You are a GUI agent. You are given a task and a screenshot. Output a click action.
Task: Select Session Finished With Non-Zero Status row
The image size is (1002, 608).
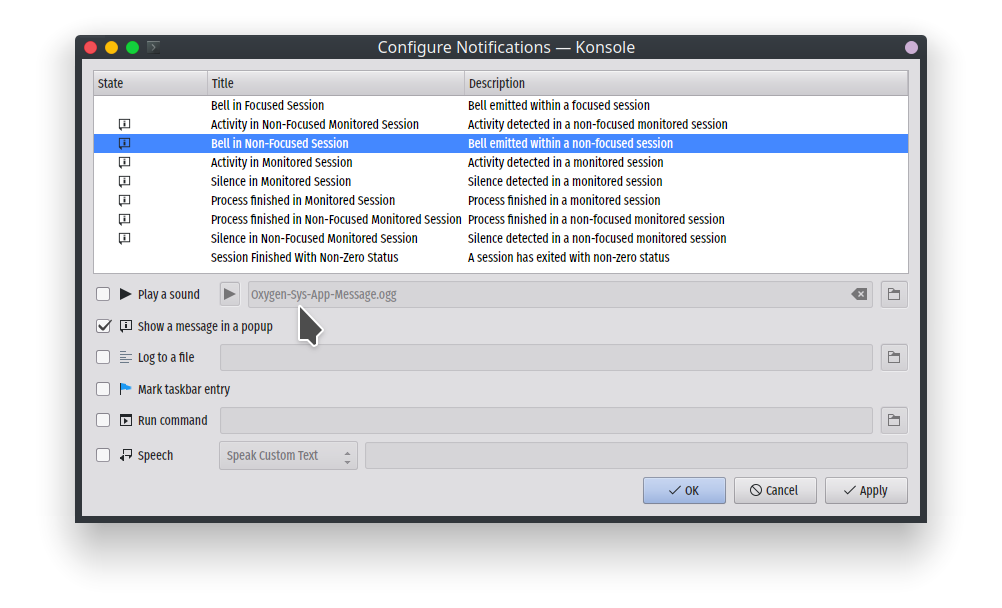coord(304,257)
